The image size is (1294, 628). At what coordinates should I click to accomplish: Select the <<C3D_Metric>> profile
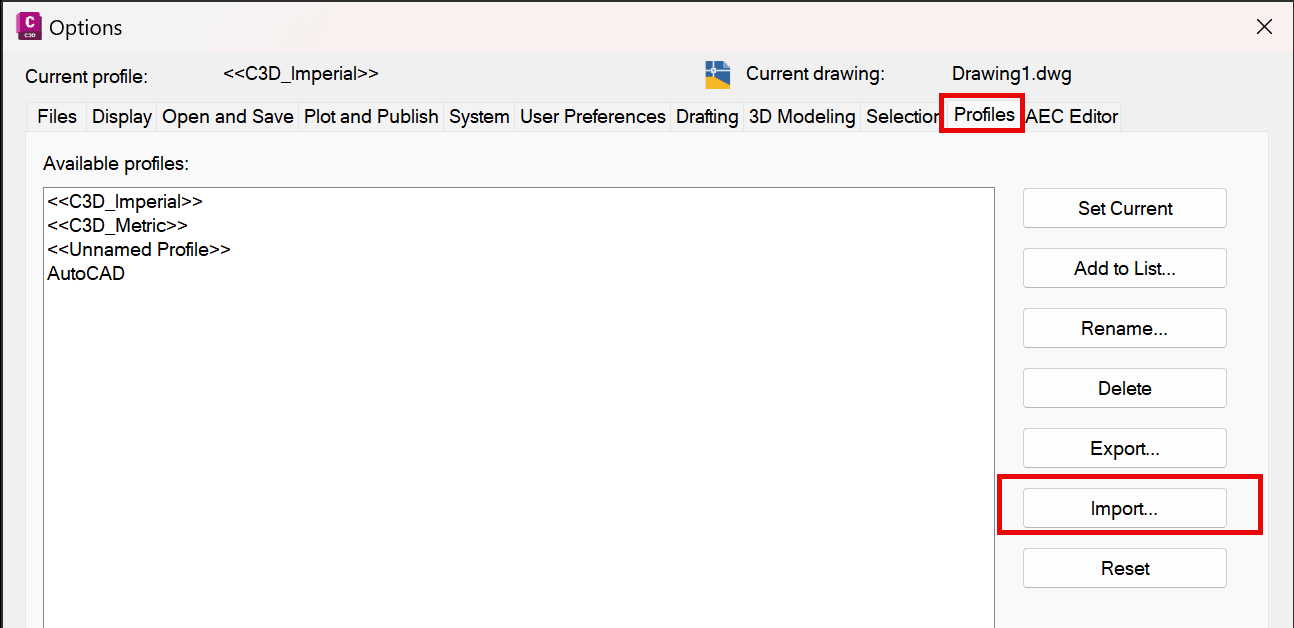[x=117, y=225]
